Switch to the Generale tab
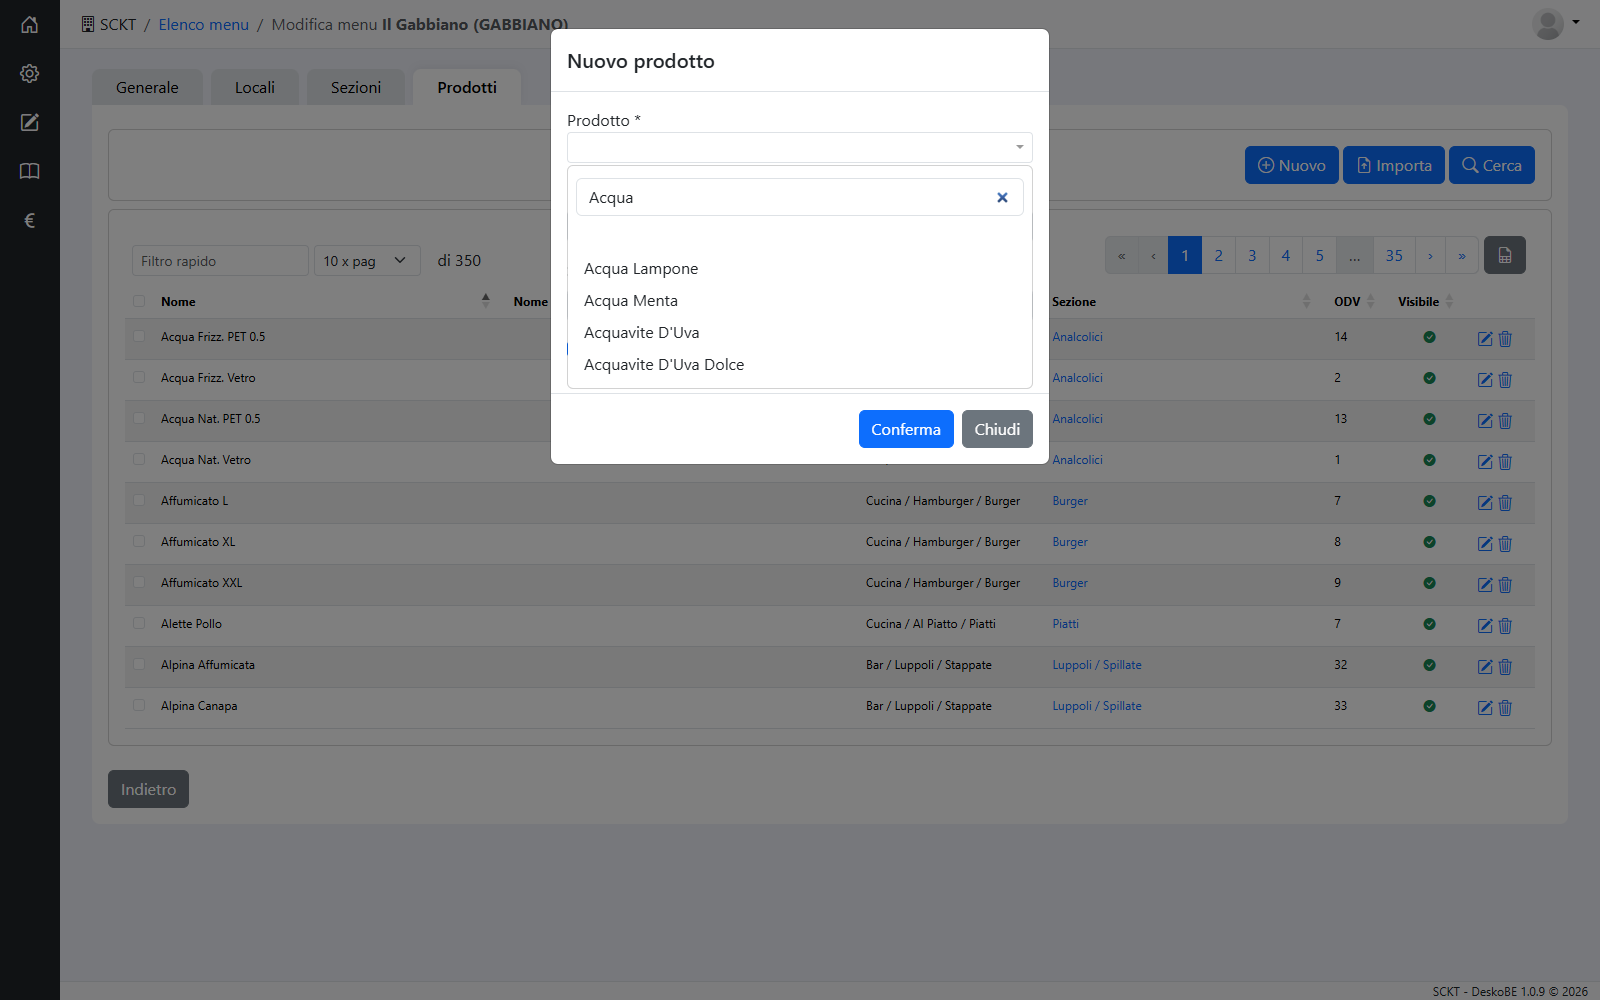1600x1000 pixels. tap(147, 88)
